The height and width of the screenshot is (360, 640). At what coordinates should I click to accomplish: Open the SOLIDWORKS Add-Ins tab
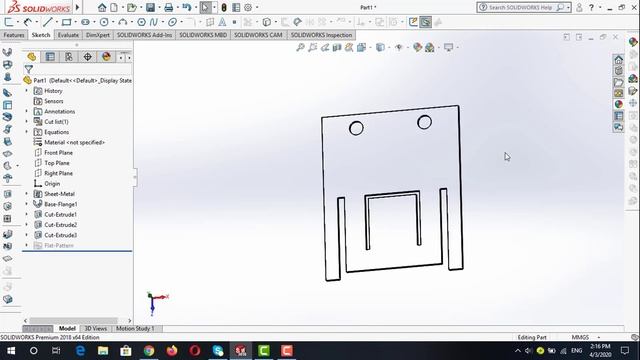click(144, 35)
